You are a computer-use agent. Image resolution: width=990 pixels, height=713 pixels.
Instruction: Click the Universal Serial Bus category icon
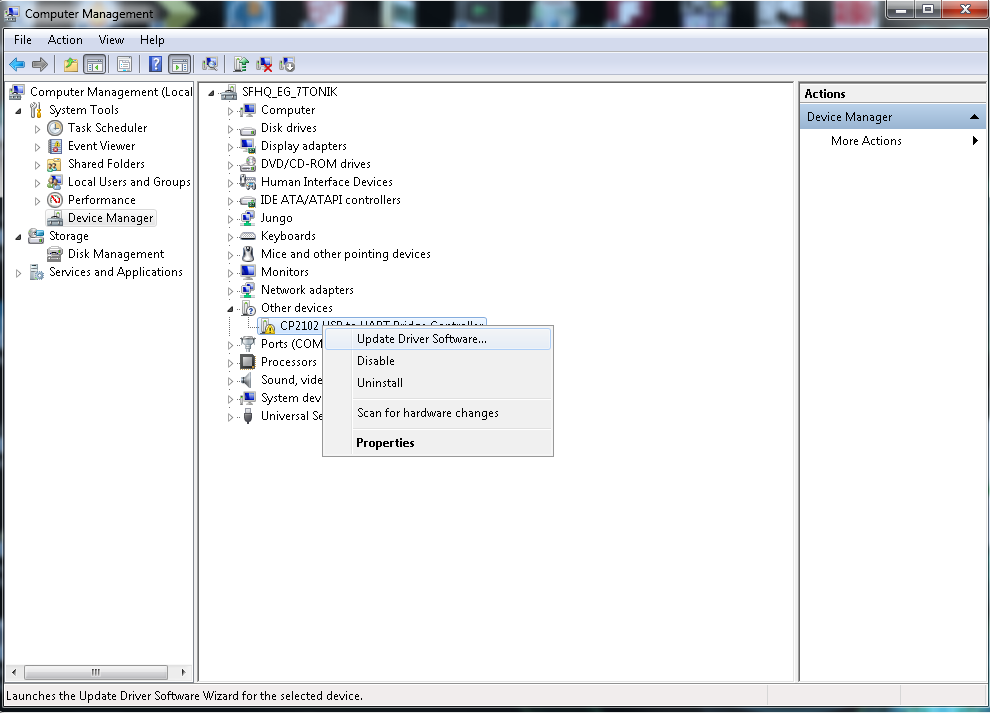pos(248,416)
